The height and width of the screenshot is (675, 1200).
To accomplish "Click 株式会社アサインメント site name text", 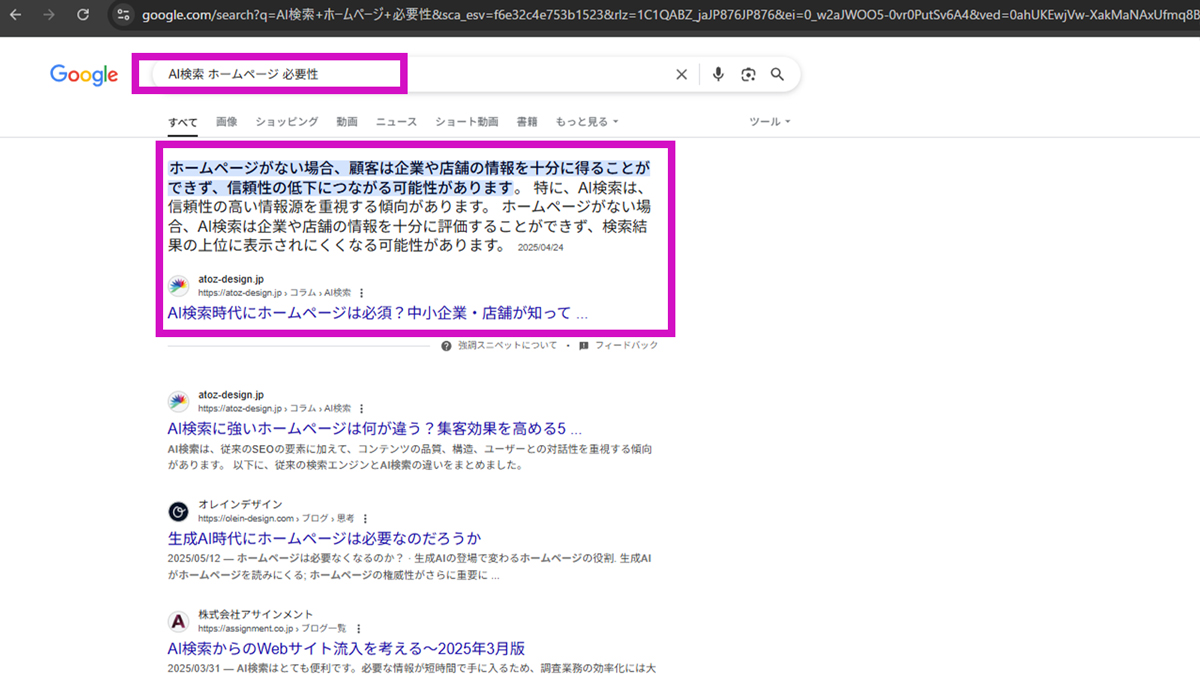I will point(255,614).
